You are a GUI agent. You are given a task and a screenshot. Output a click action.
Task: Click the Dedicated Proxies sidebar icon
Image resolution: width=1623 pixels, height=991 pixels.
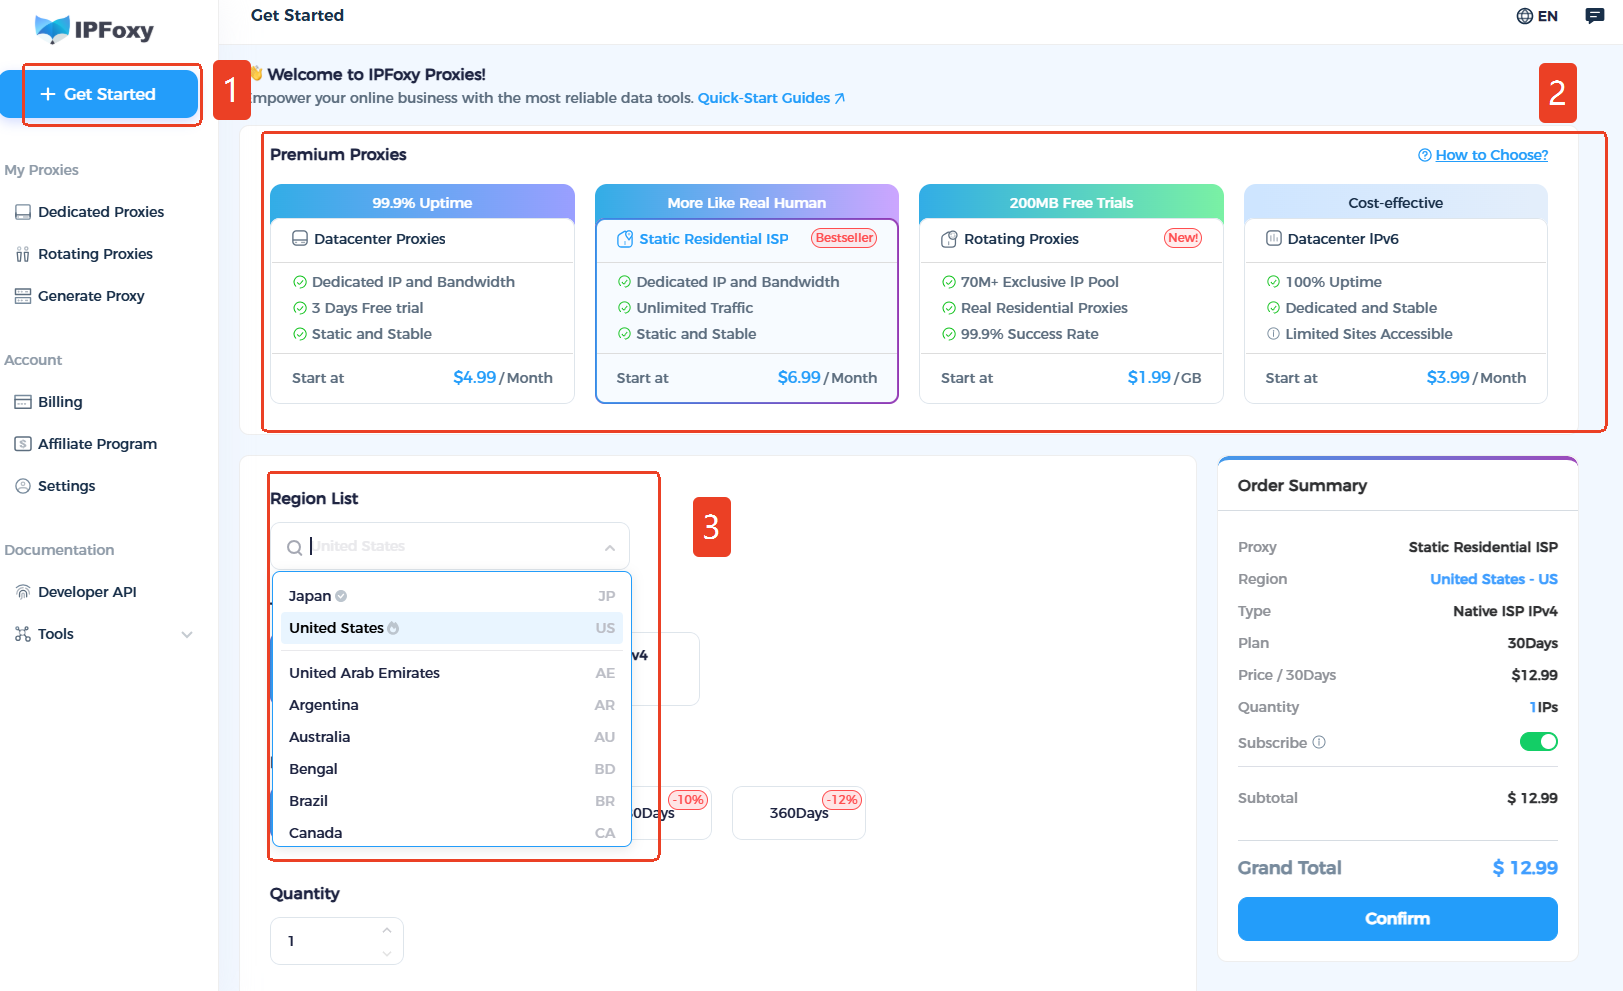23,212
